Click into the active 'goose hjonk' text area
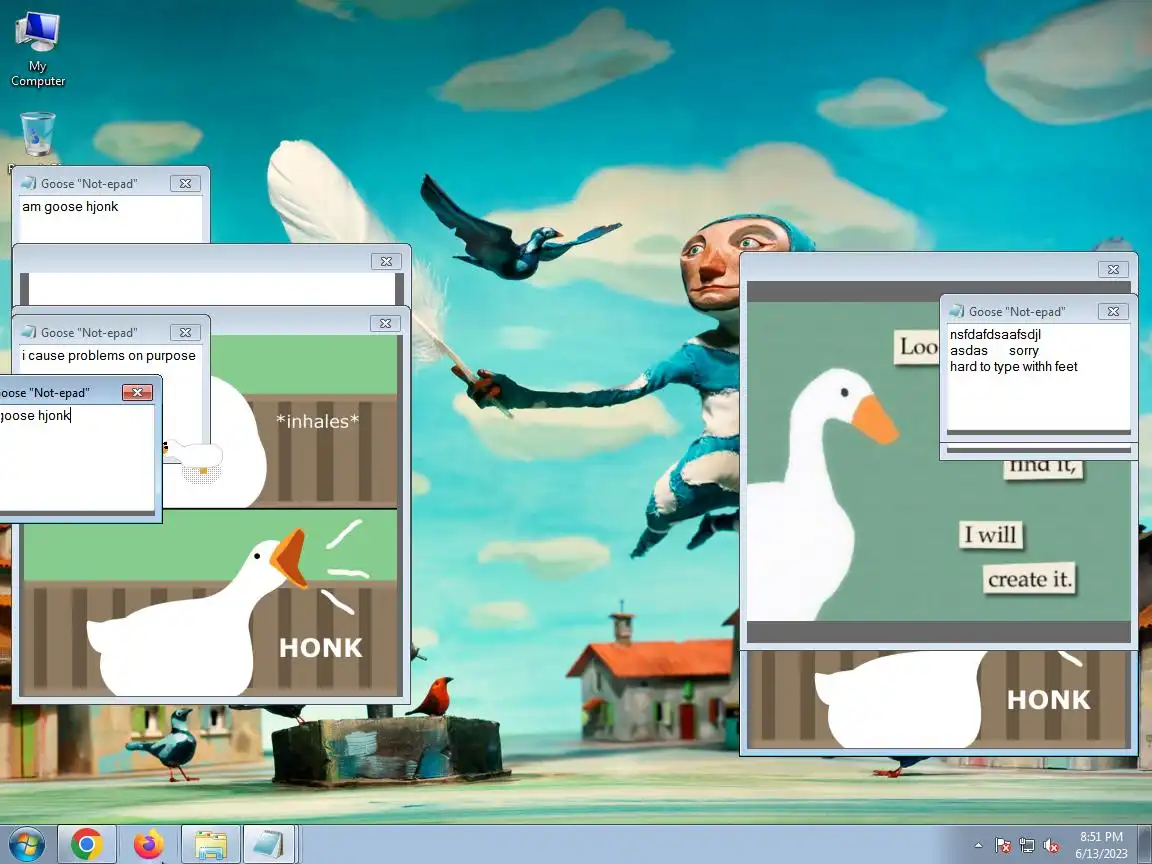 [77, 458]
